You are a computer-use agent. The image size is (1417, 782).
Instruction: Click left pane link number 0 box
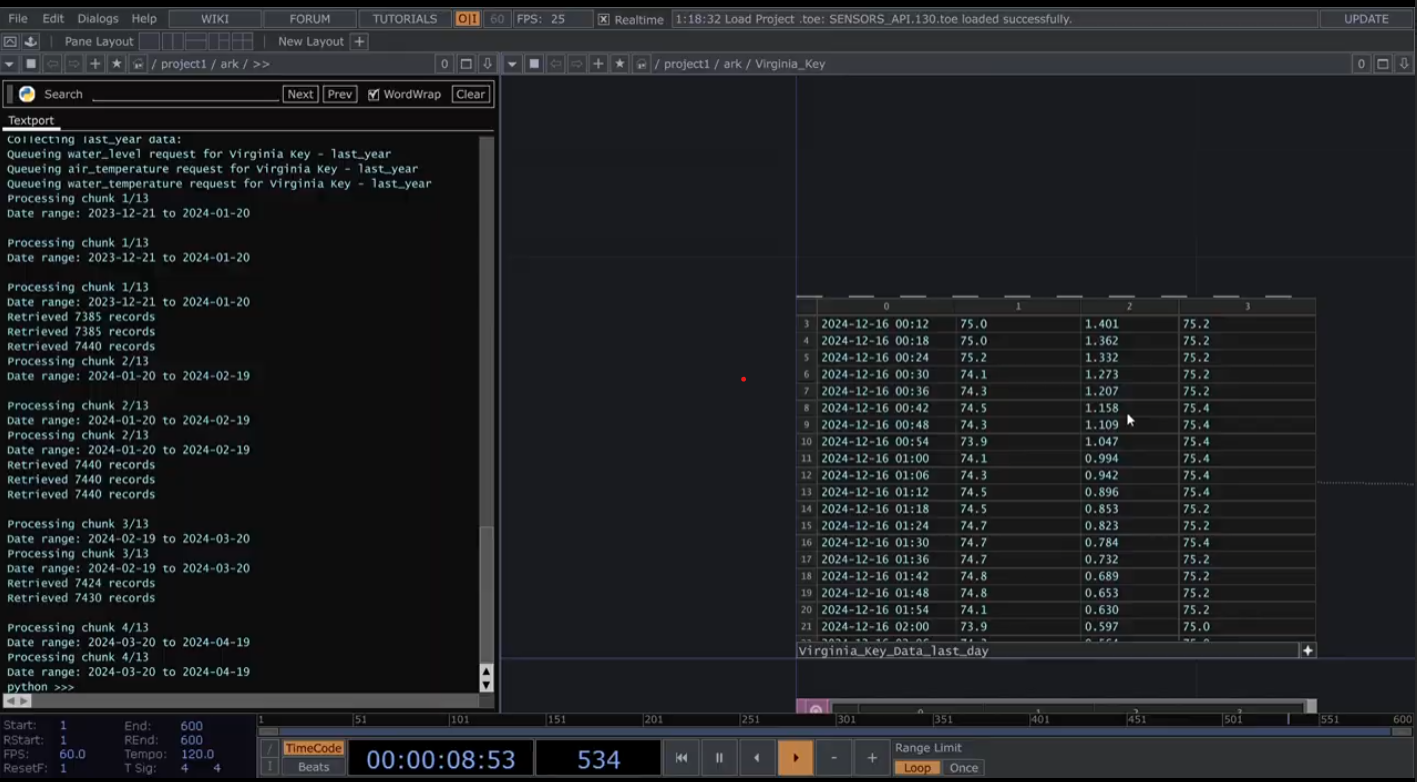[x=444, y=64]
